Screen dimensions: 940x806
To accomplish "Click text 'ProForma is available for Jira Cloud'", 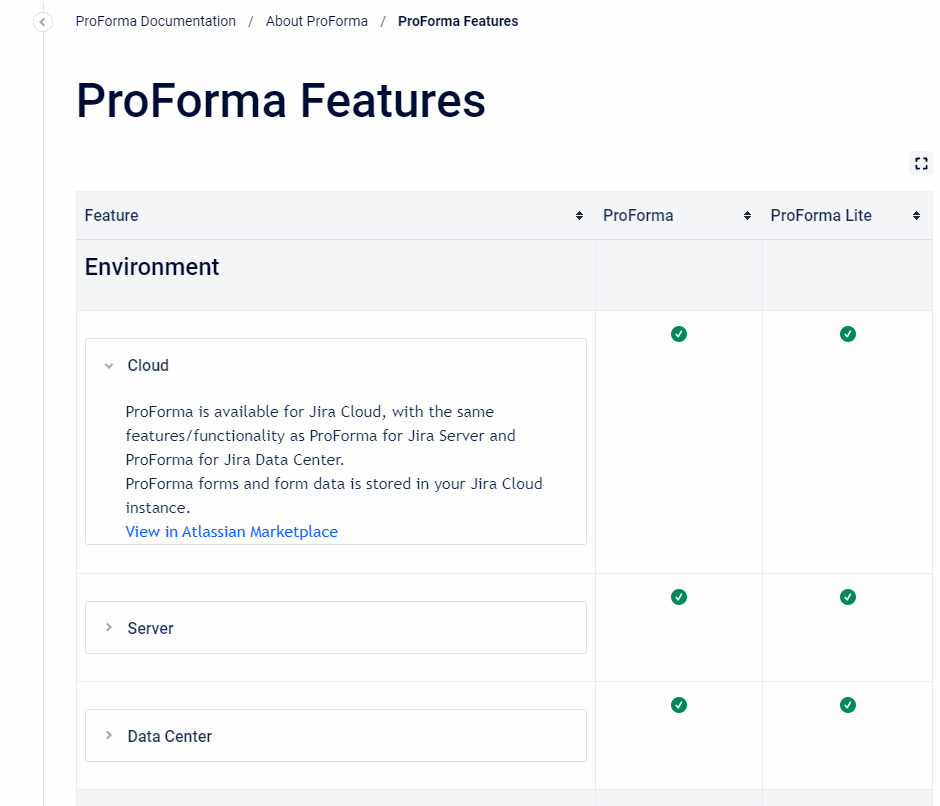I will (x=254, y=412).
